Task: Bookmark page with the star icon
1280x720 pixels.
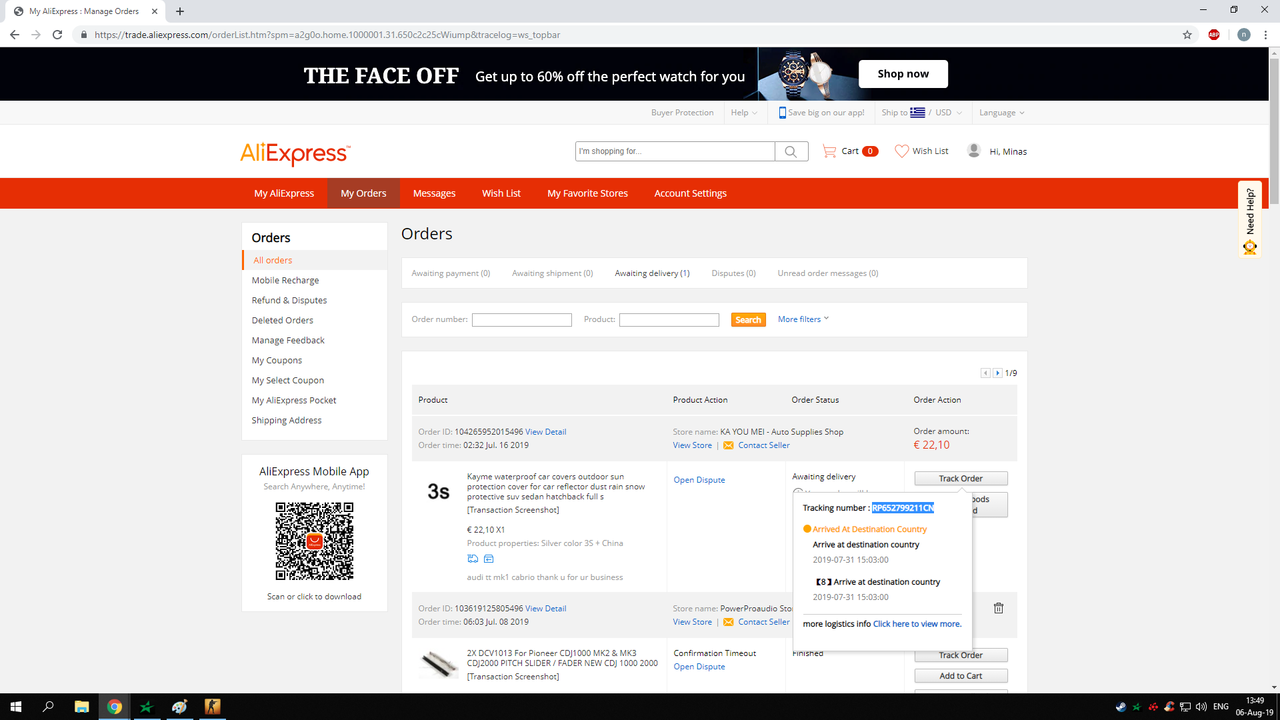Action: point(1187,34)
